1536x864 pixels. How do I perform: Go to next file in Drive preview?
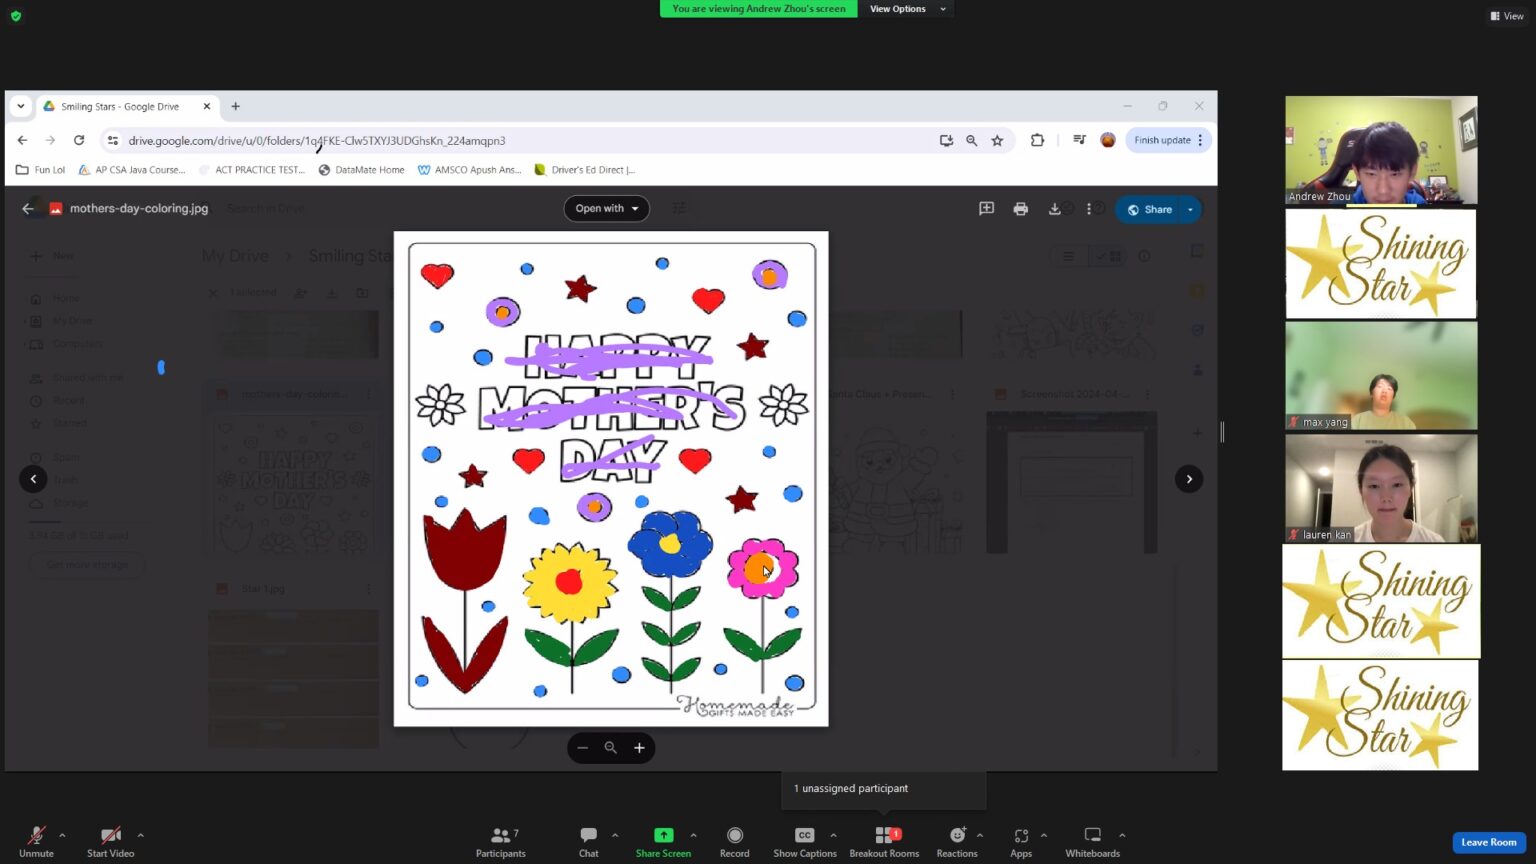[1189, 479]
